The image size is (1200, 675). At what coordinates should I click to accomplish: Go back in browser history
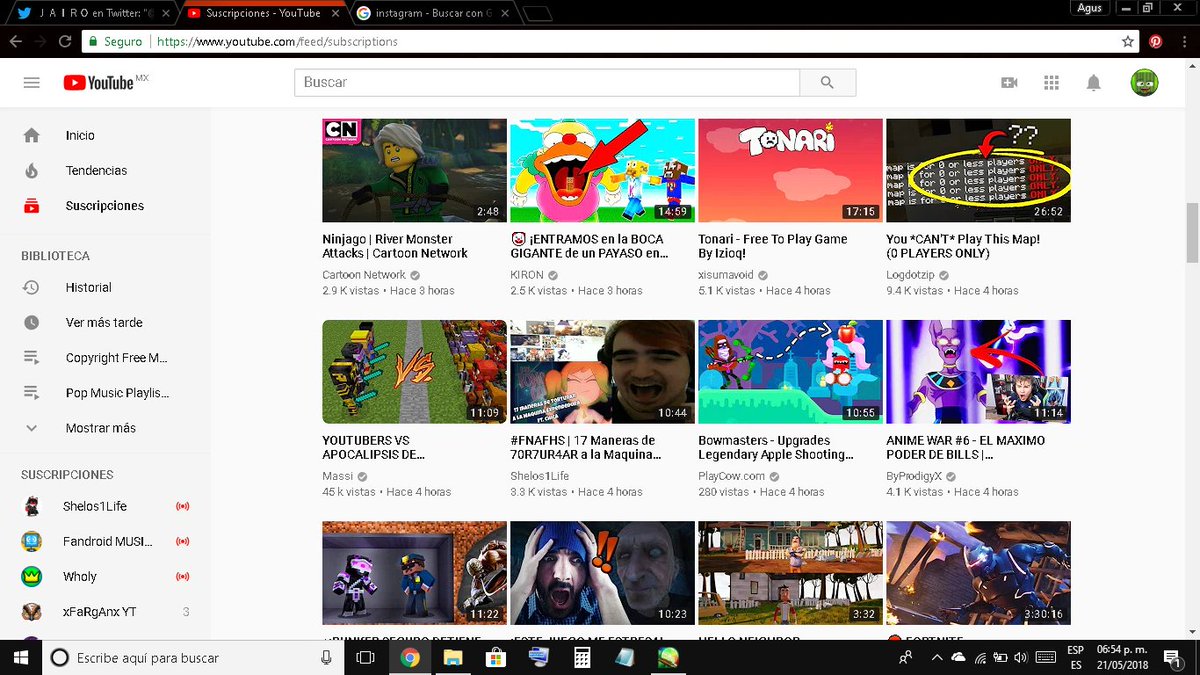tap(15, 42)
